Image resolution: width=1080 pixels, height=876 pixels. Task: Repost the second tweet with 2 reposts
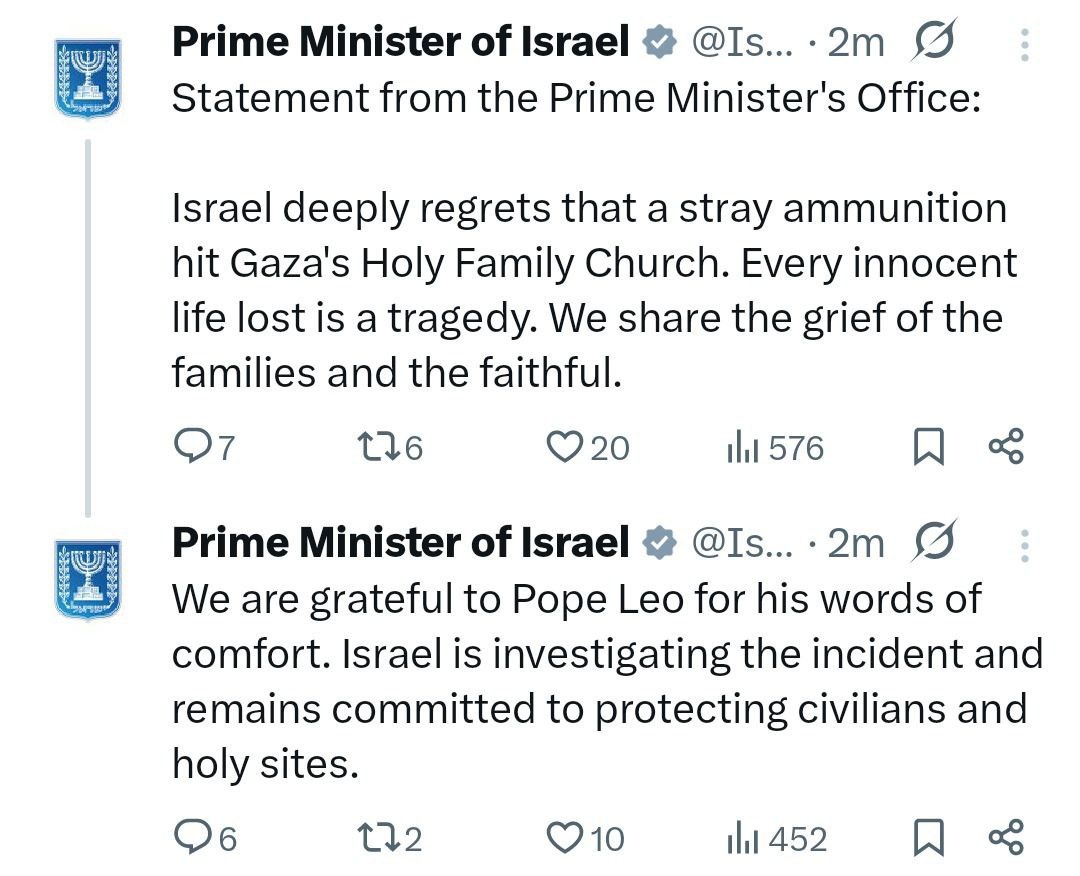click(x=390, y=838)
